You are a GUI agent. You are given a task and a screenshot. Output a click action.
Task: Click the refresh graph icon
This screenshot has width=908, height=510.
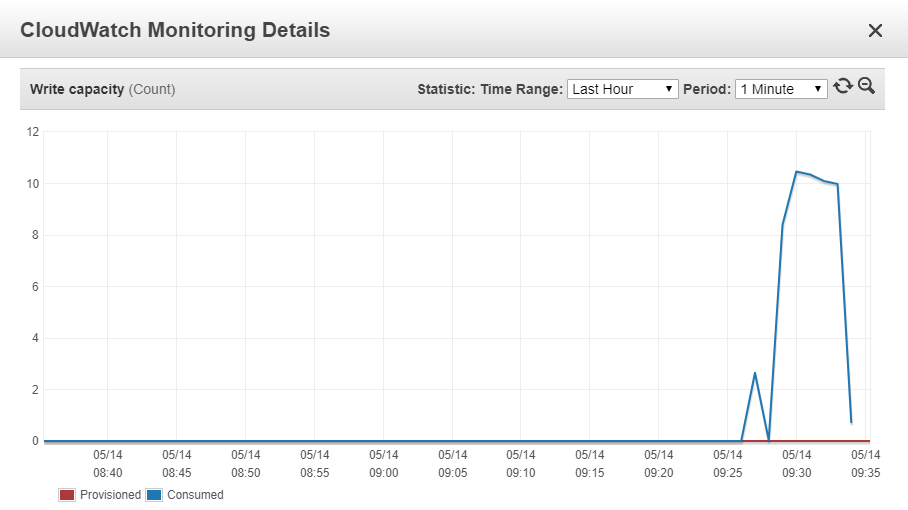tap(843, 87)
